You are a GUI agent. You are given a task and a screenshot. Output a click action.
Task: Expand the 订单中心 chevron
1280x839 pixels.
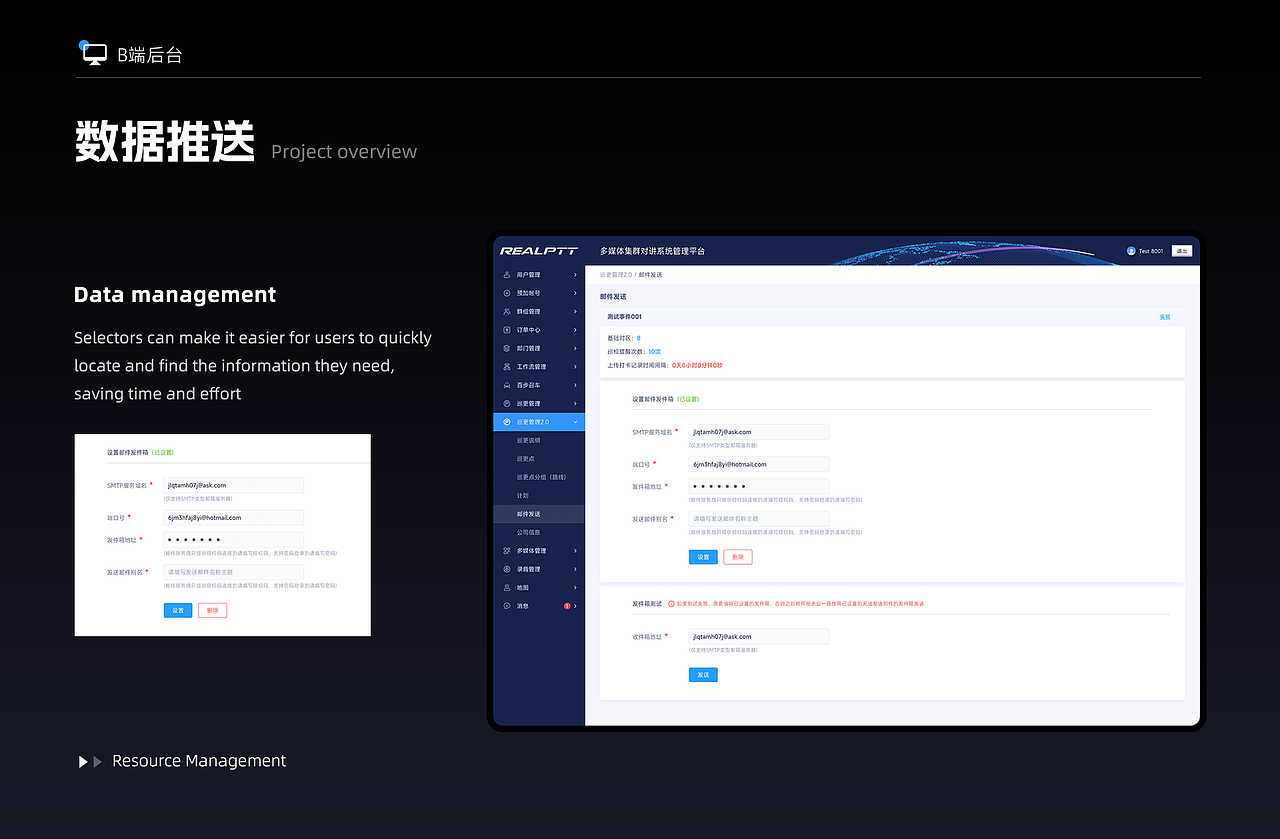tap(575, 330)
